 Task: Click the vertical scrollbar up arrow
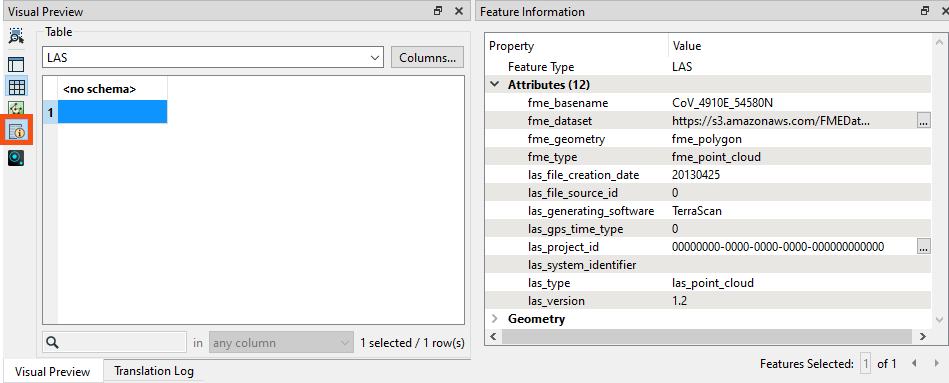click(x=939, y=42)
